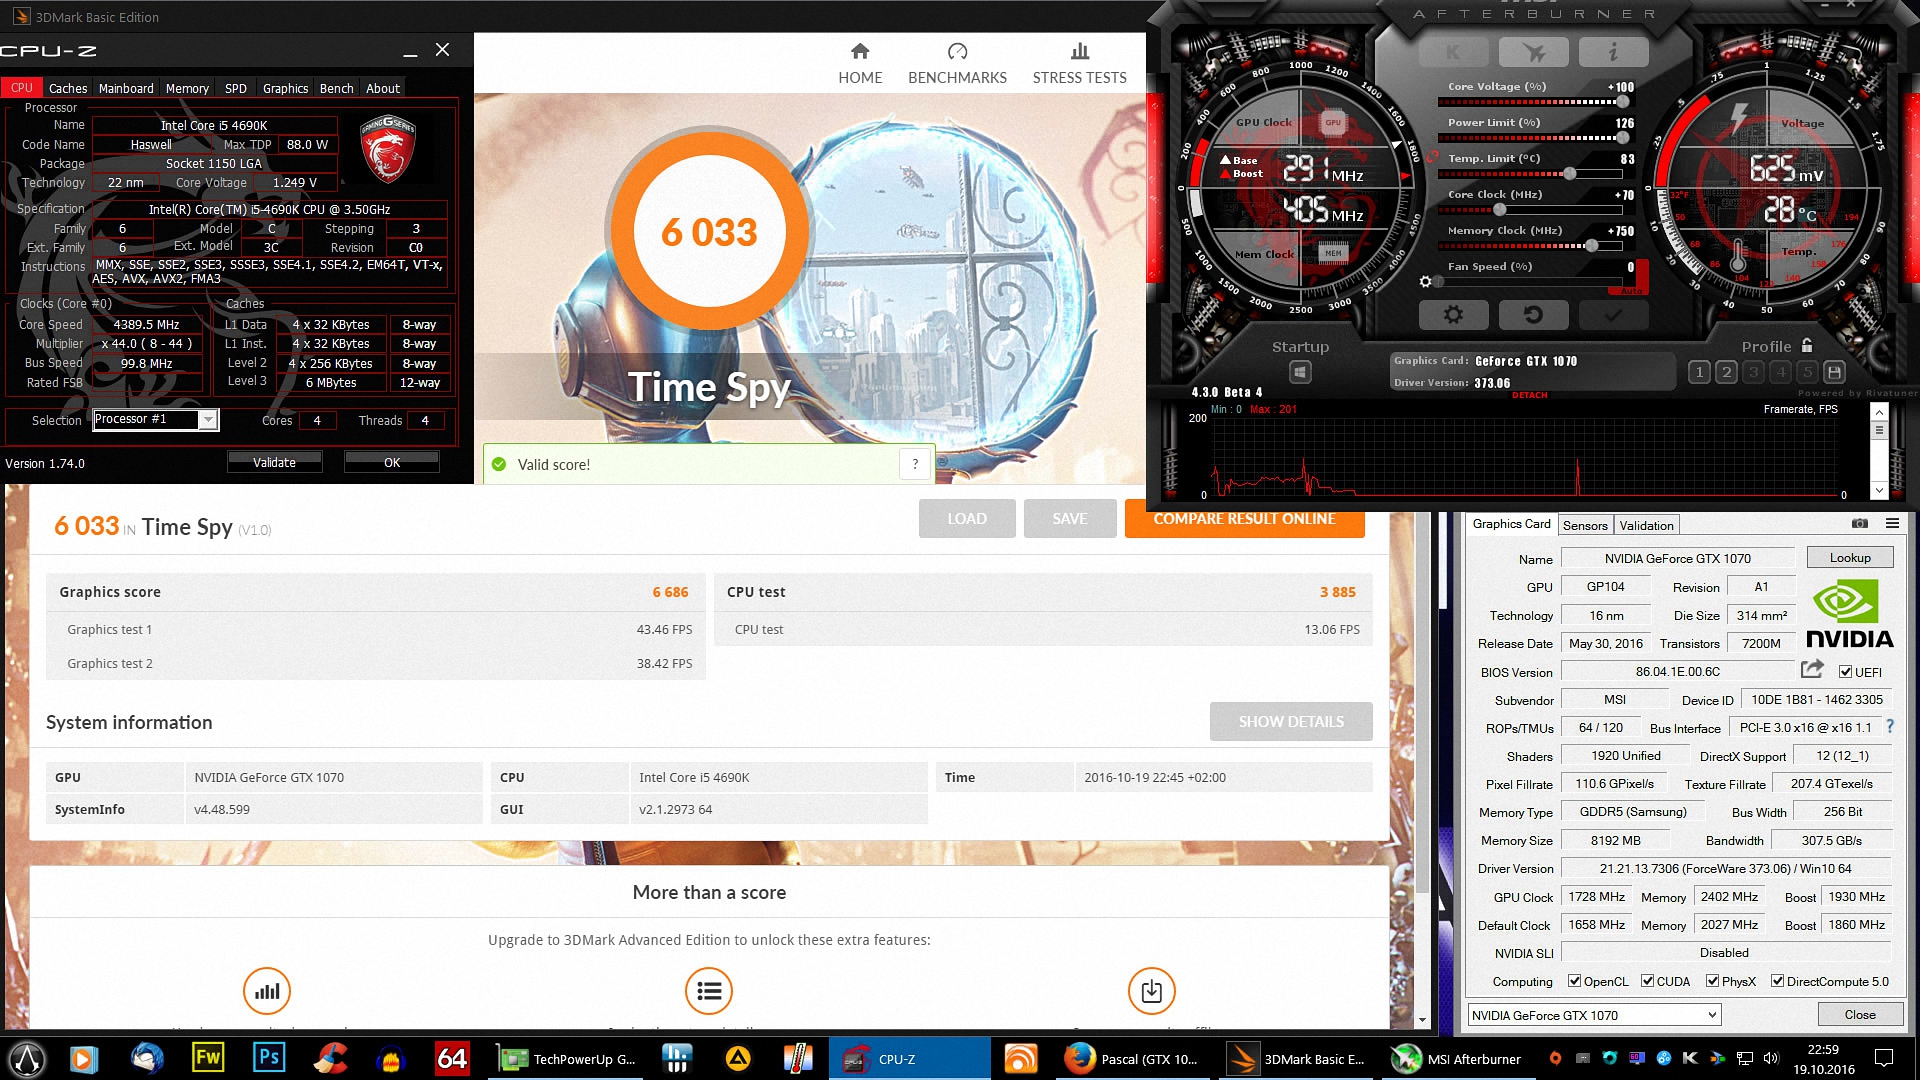Click the Afterburner info button
The image size is (1920, 1080).
[1613, 52]
